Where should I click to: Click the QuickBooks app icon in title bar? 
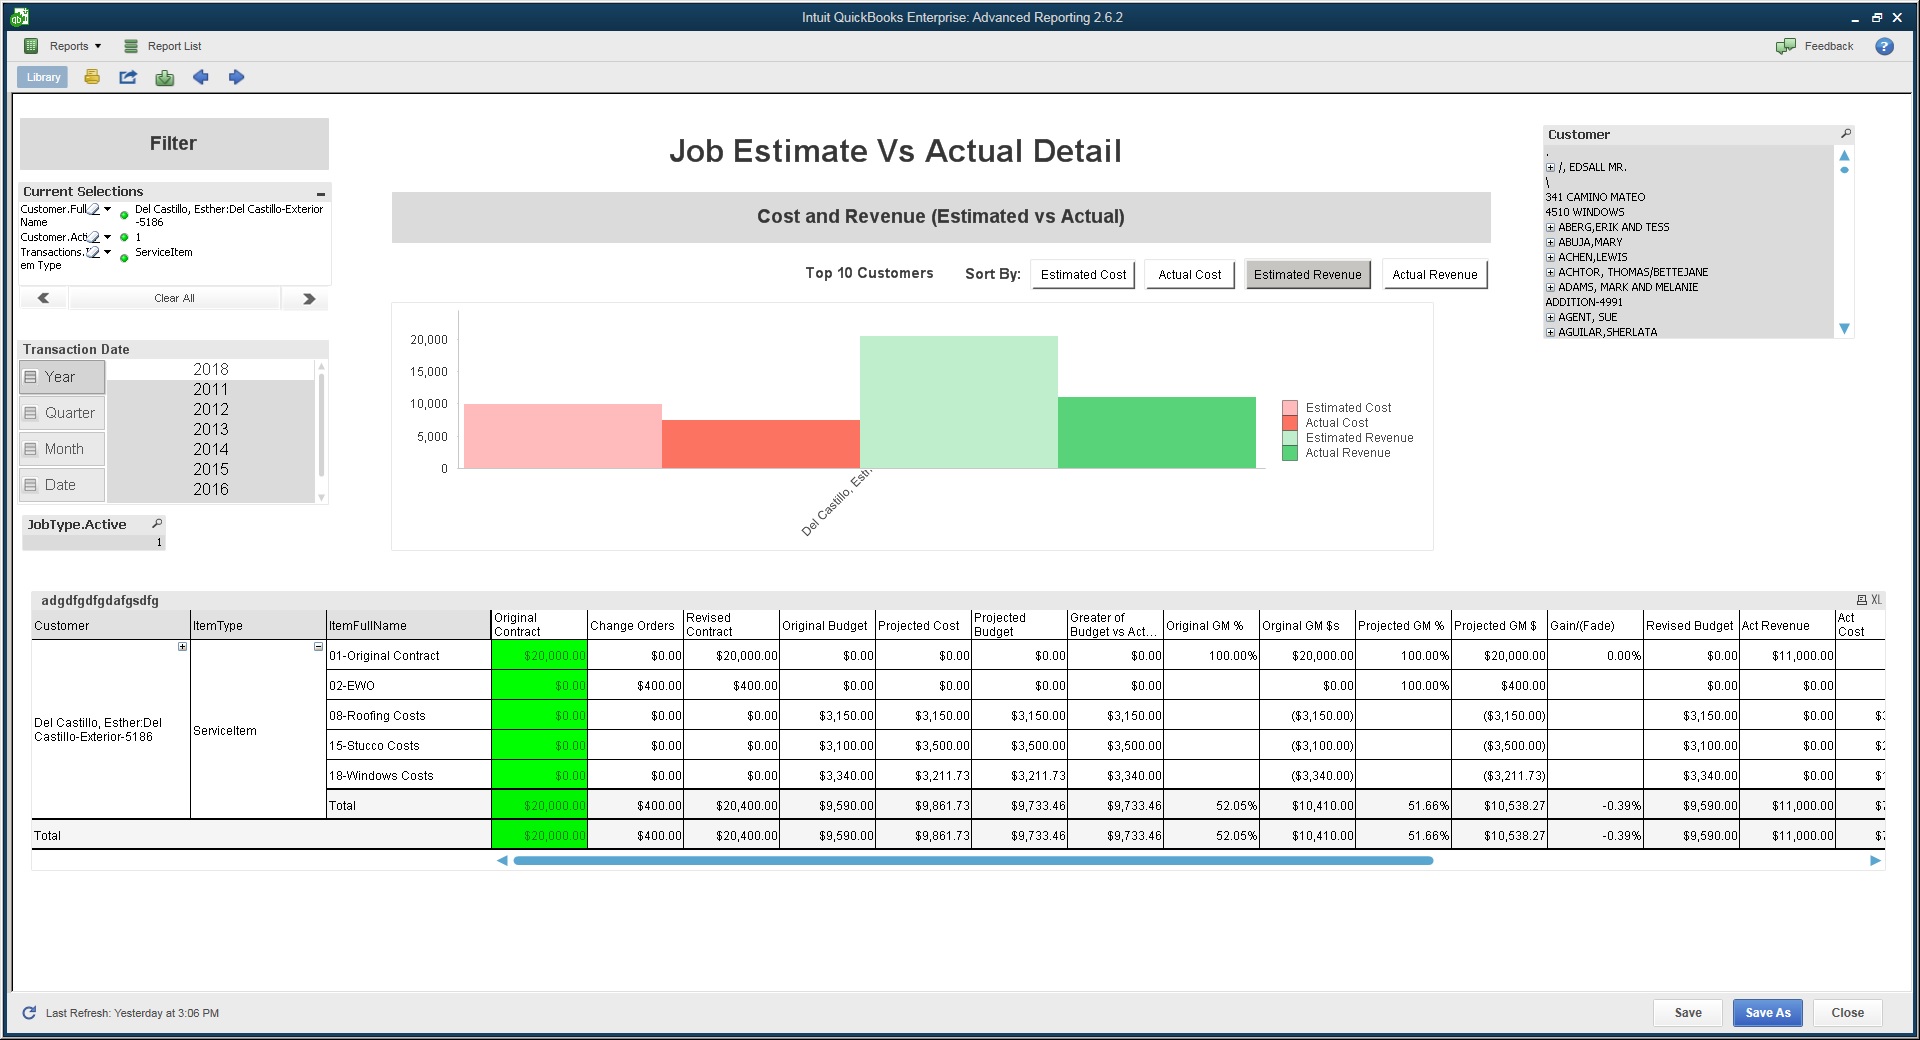19,17
